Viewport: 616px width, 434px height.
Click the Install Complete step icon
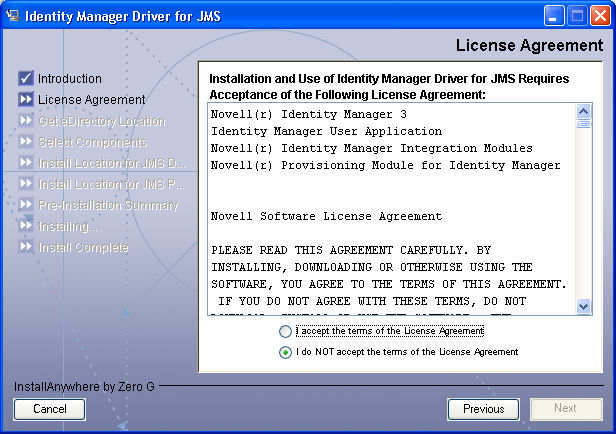26,247
